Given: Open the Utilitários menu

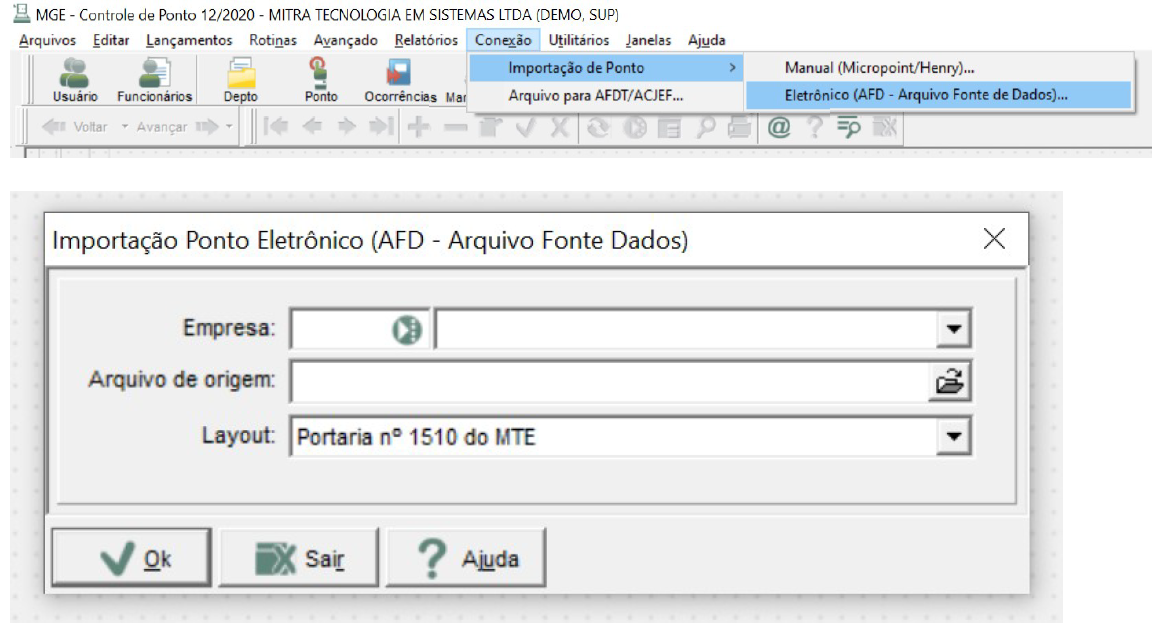Looking at the screenshot, I should pyautogui.click(x=579, y=40).
